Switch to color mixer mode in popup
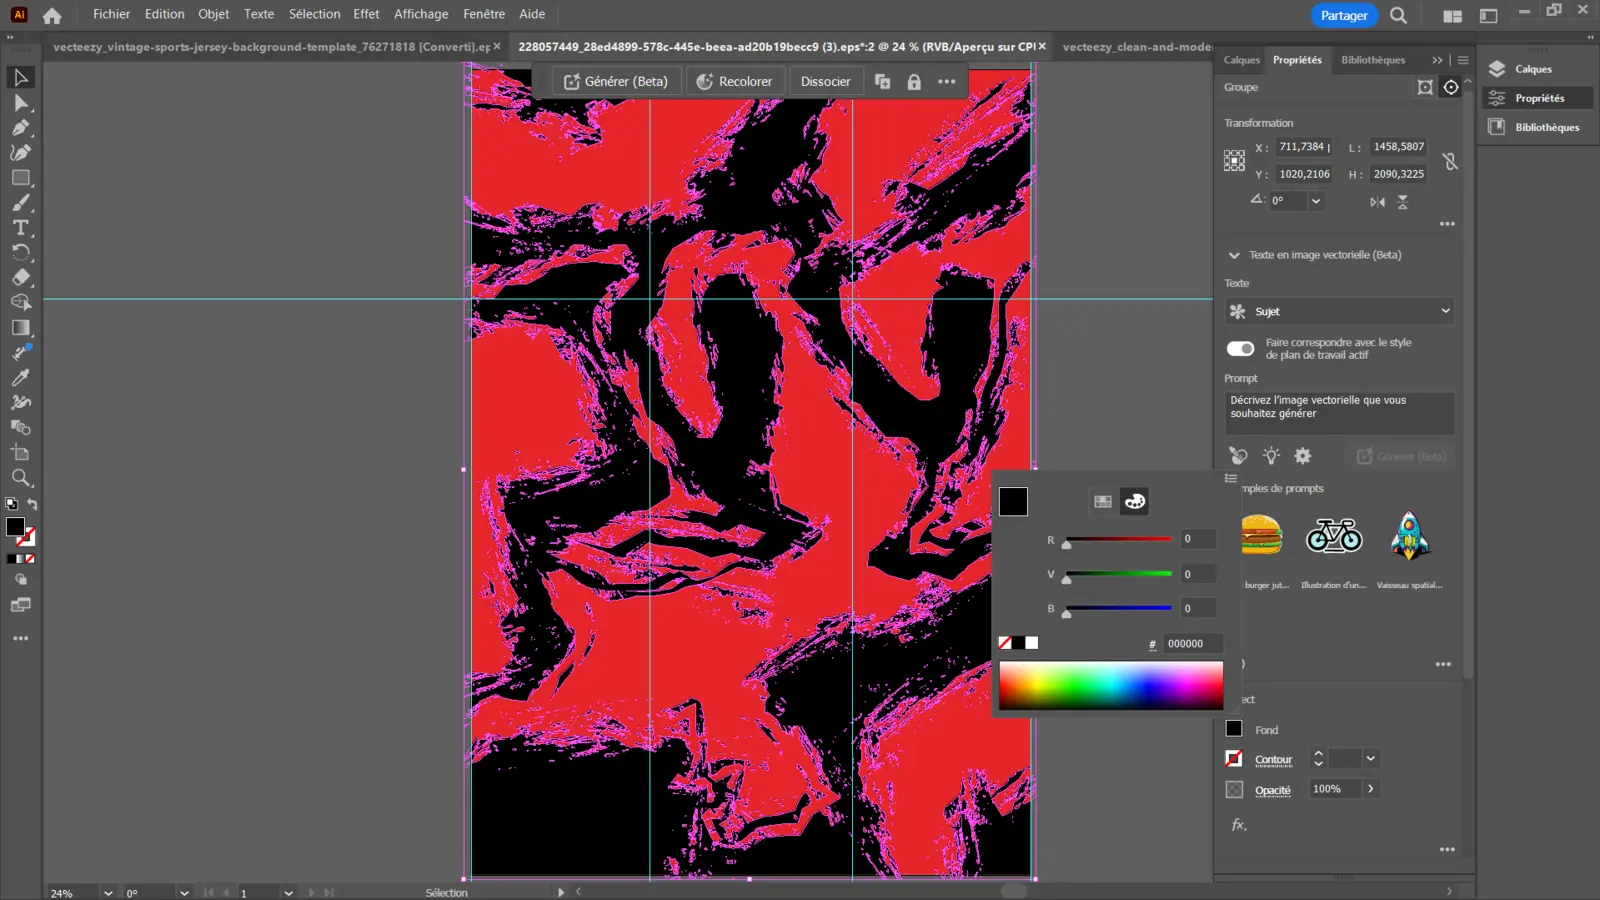This screenshot has height=900, width=1600. 1134,502
